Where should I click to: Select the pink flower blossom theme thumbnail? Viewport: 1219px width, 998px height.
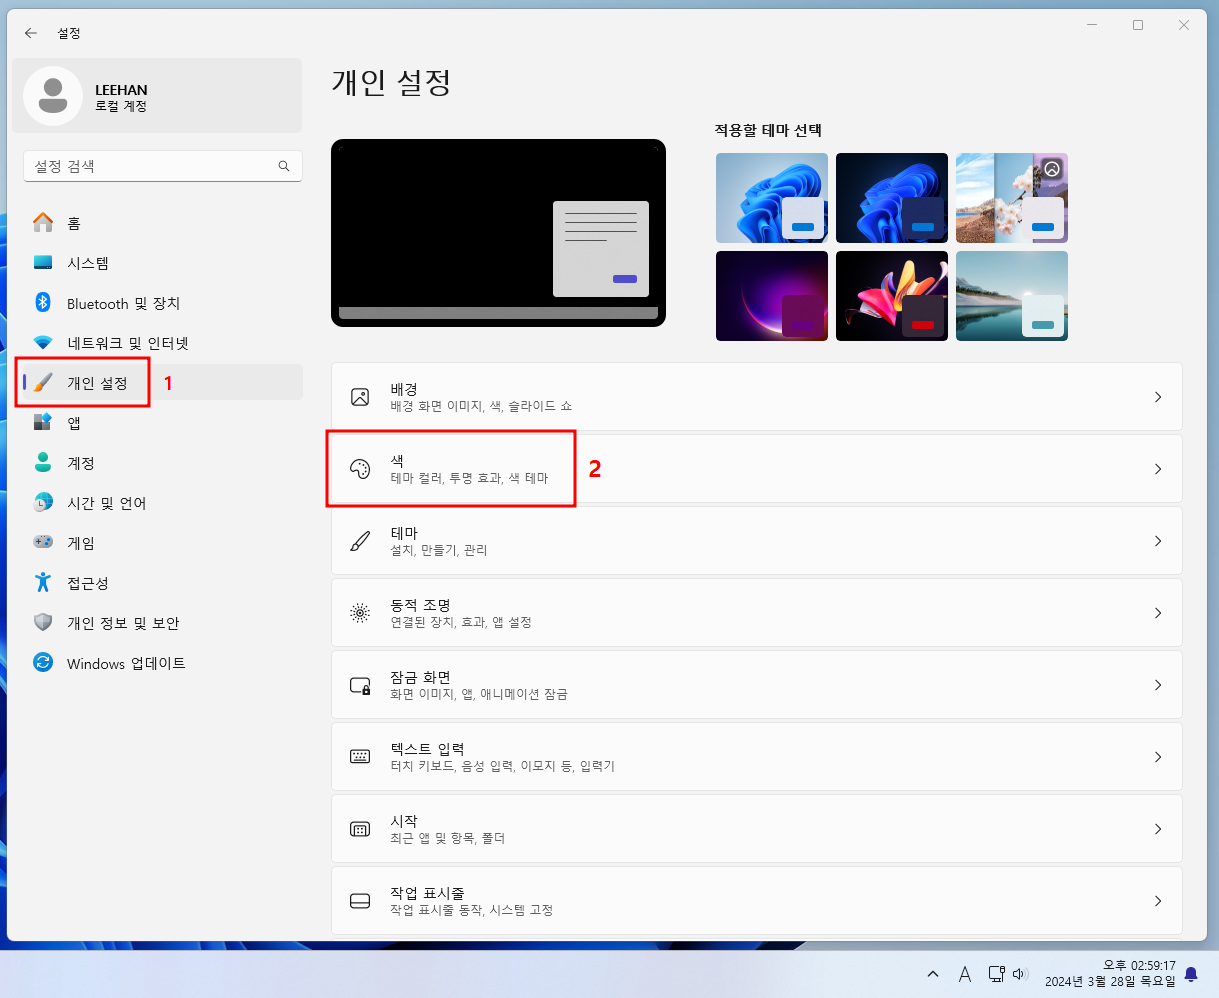click(x=1011, y=197)
